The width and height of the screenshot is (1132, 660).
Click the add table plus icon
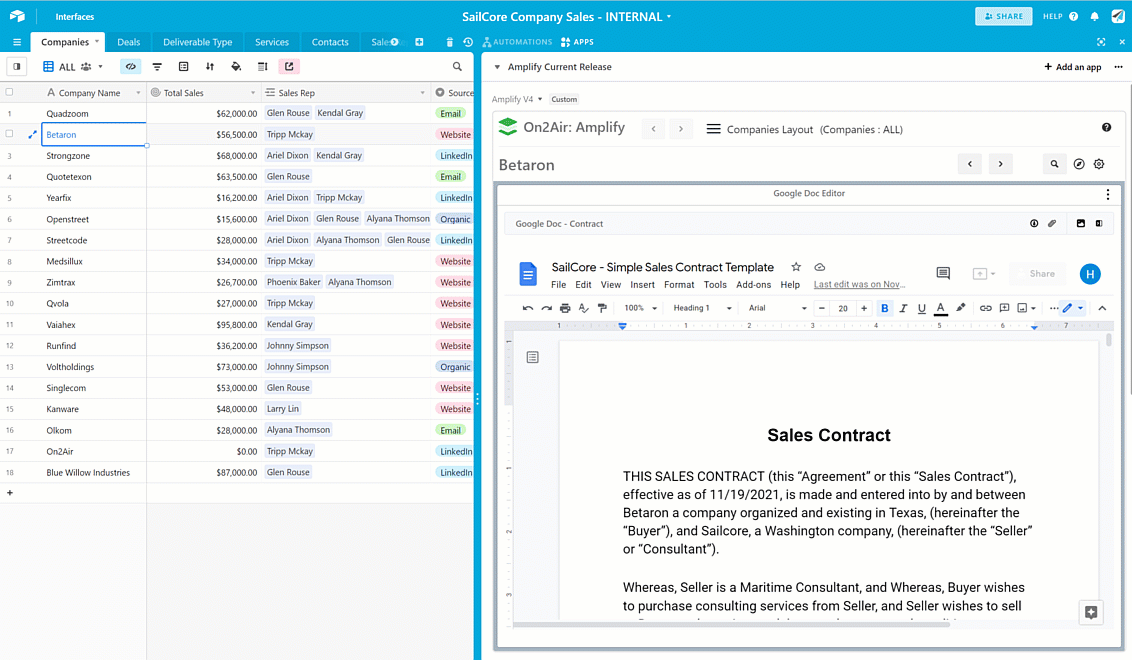coord(419,42)
